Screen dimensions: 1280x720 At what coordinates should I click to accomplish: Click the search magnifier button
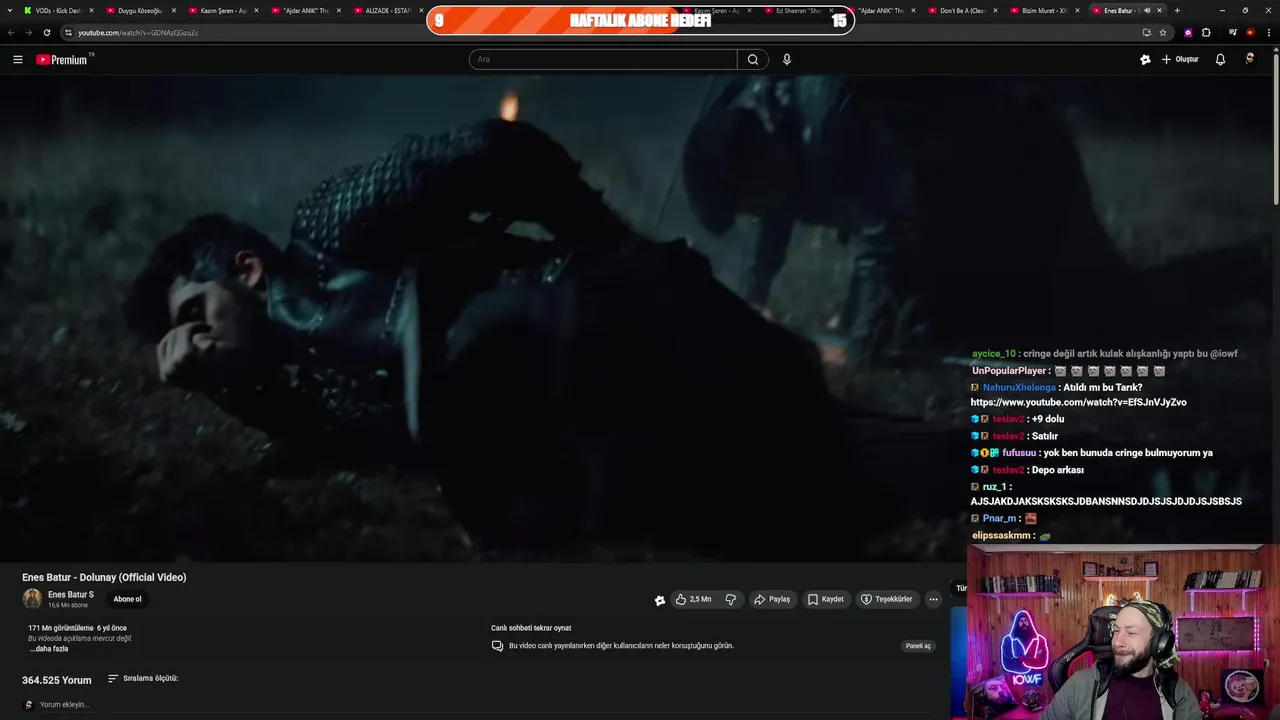point(753,60)
